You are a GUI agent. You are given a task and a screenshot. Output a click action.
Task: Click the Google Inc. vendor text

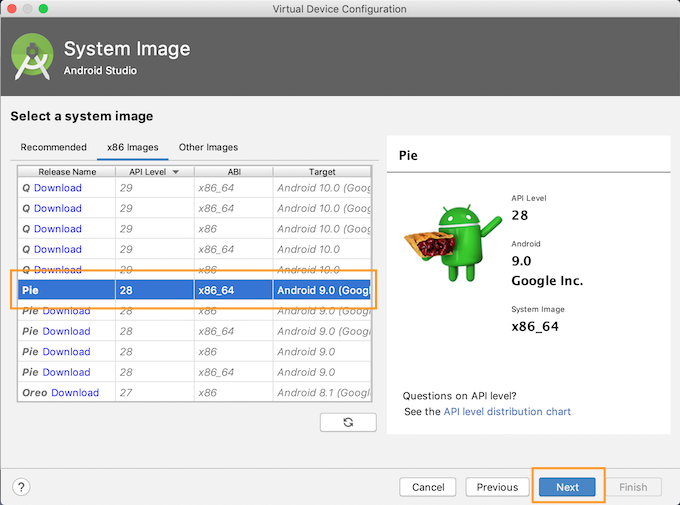[x=547, y=281]
